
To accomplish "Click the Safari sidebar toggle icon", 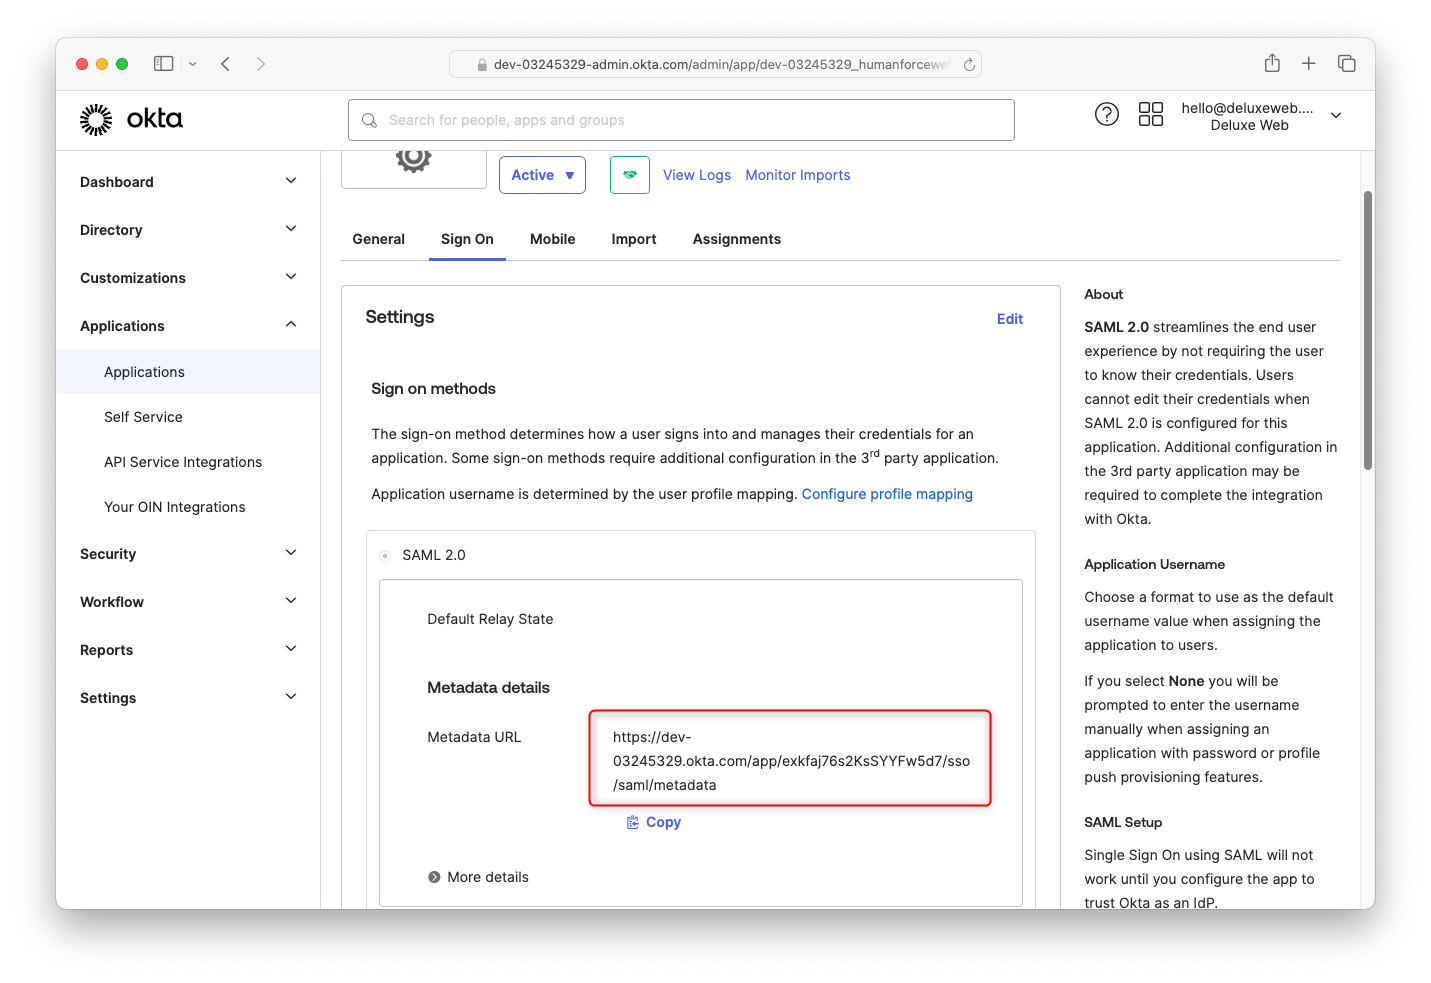I will coord(164,64).
